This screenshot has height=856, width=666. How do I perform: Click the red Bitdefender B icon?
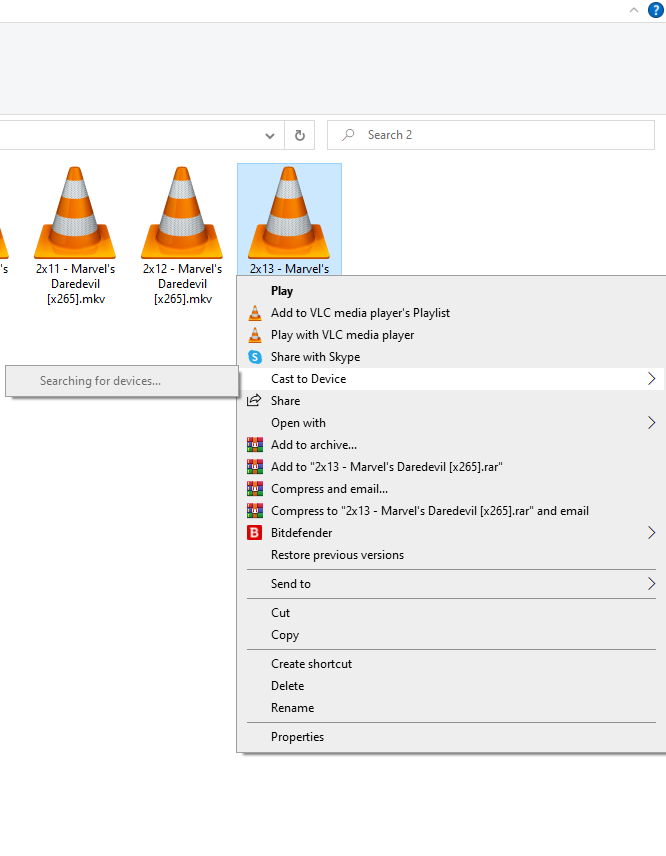click(x=254, y=533)
